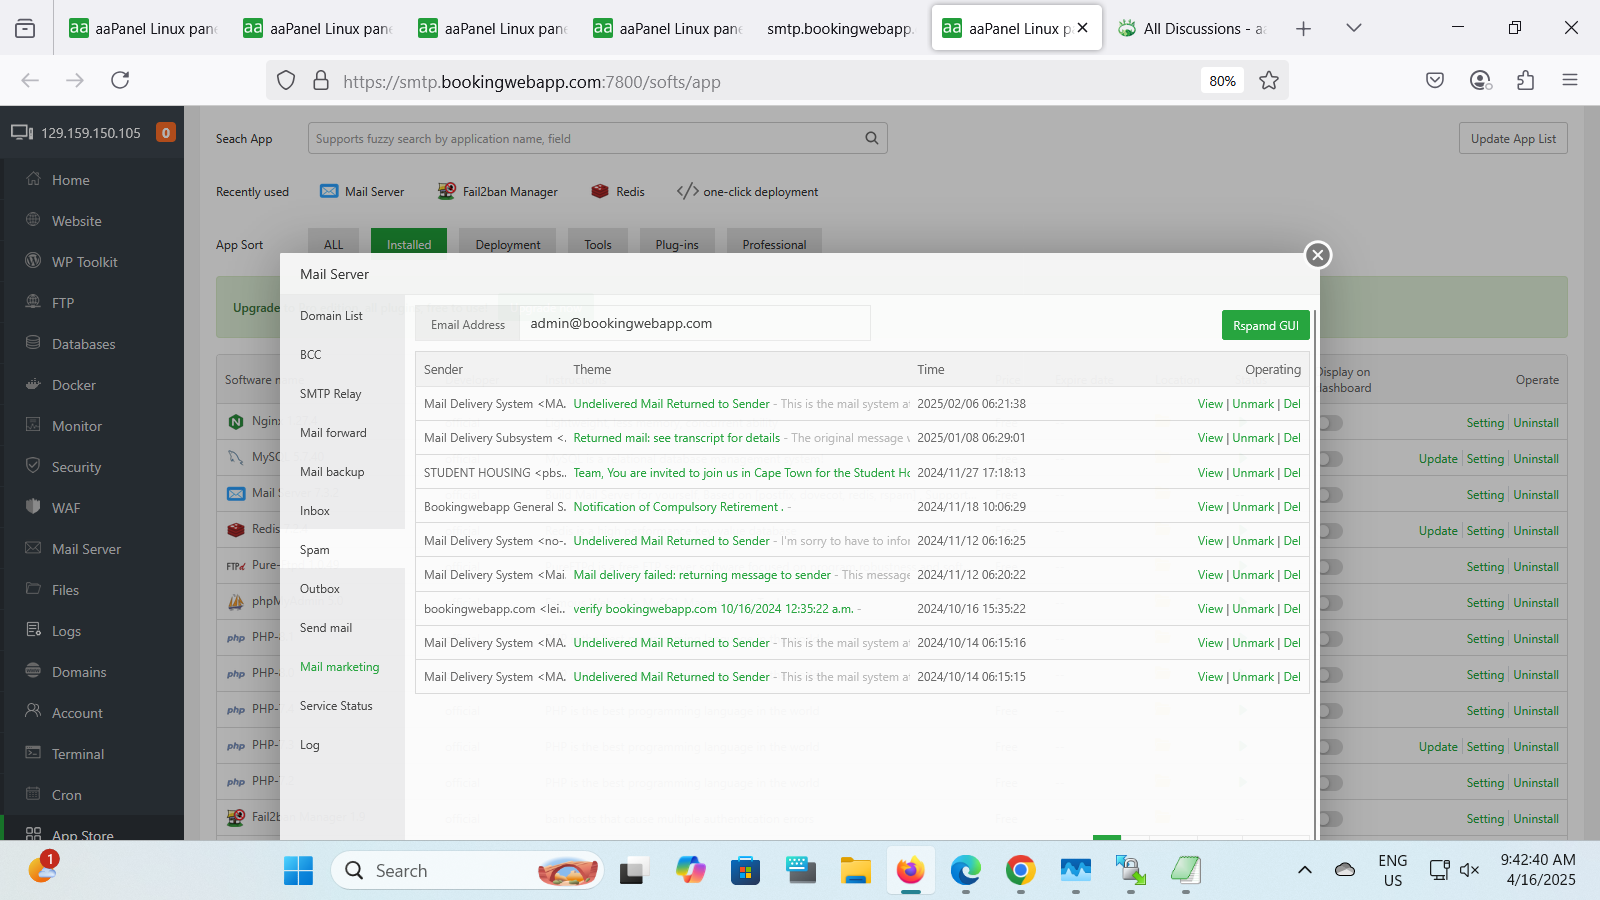The width and height of the screenshot is (1600, 900).
Task: Select Inbox in Mail Server sidebar
Action: coord(315,511)
